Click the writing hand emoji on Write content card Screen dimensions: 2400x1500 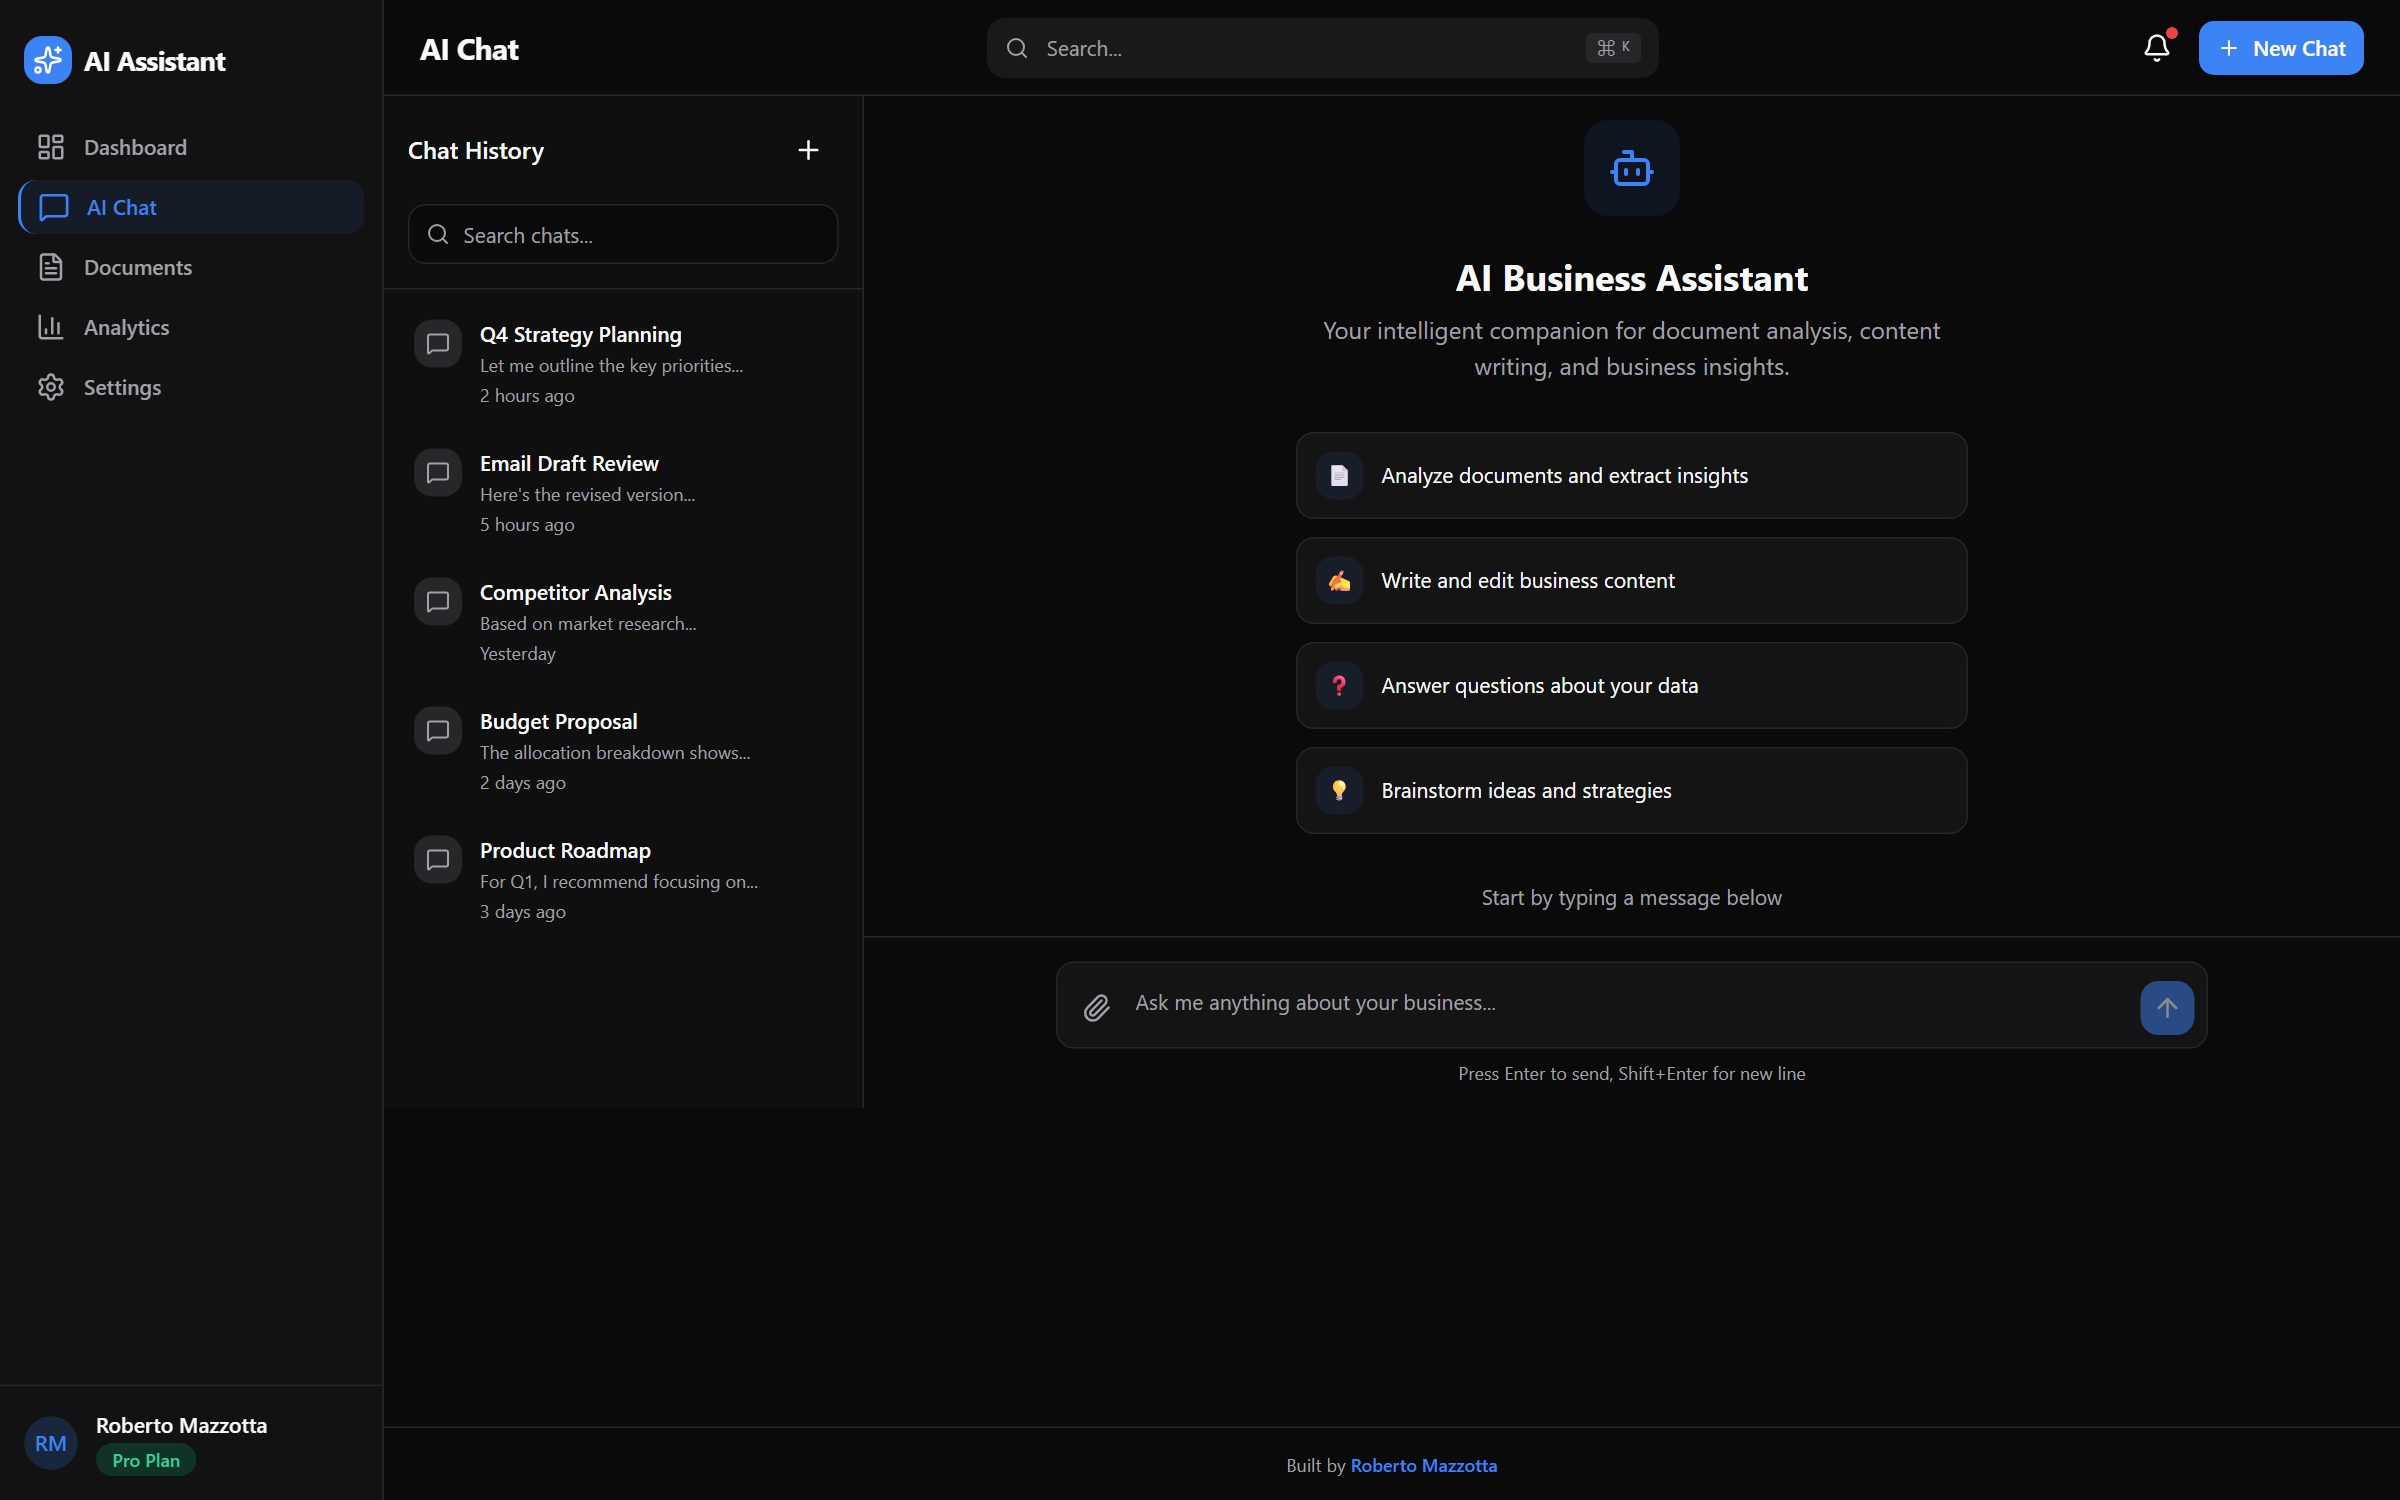click(x=1339, y=581)
